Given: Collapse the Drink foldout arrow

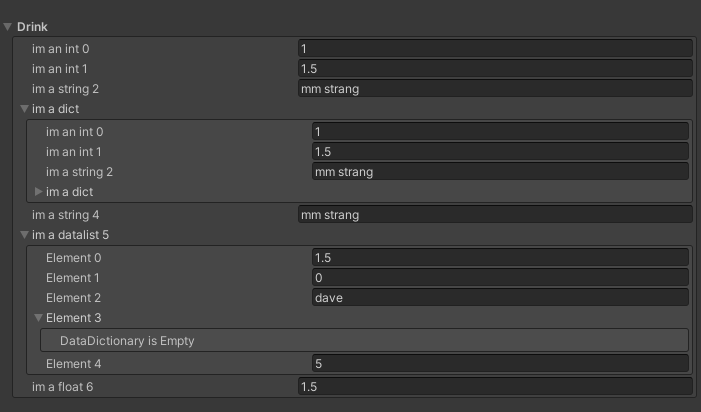Looking at the screenshot, I should (x=9, y=27).
